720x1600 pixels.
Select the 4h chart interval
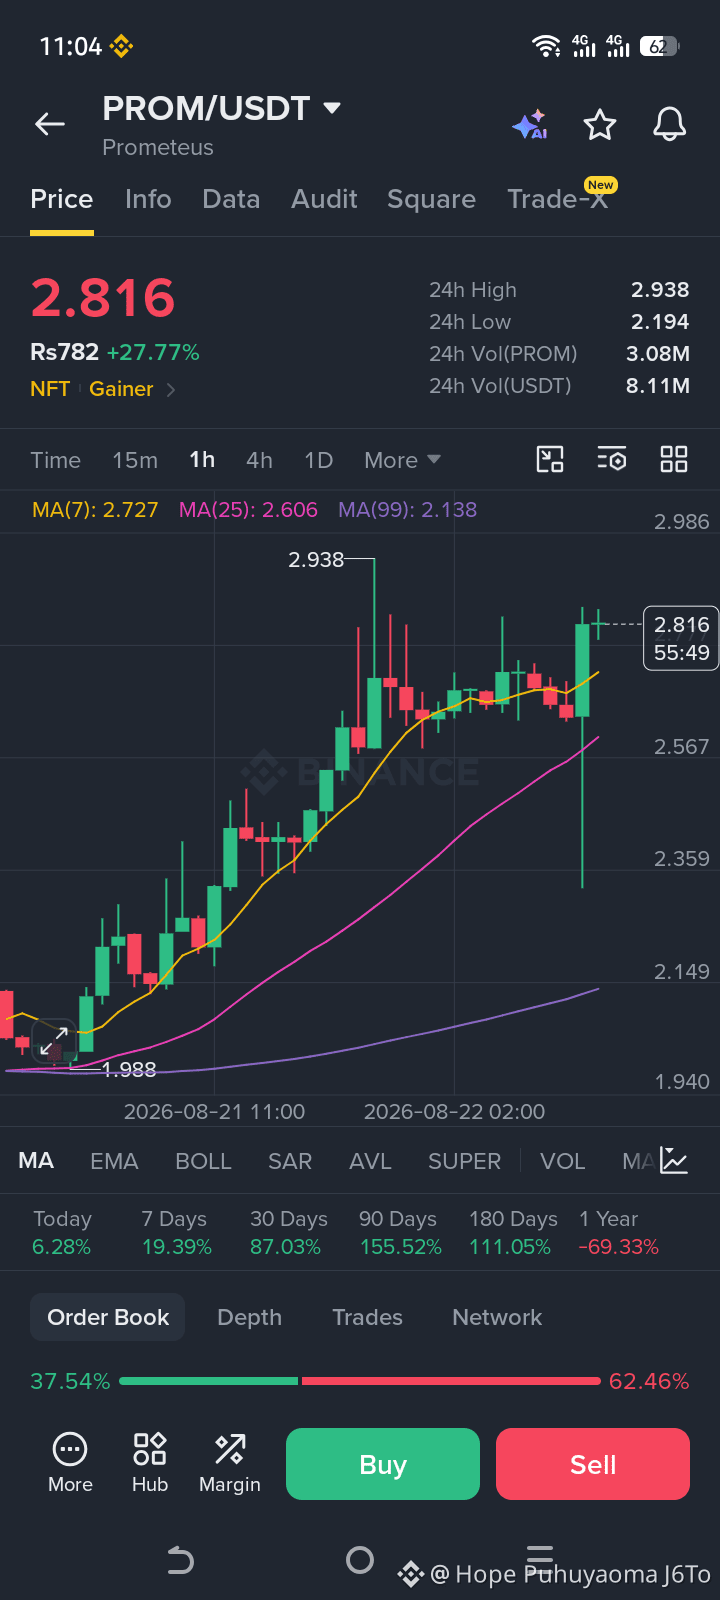(259, 460)
